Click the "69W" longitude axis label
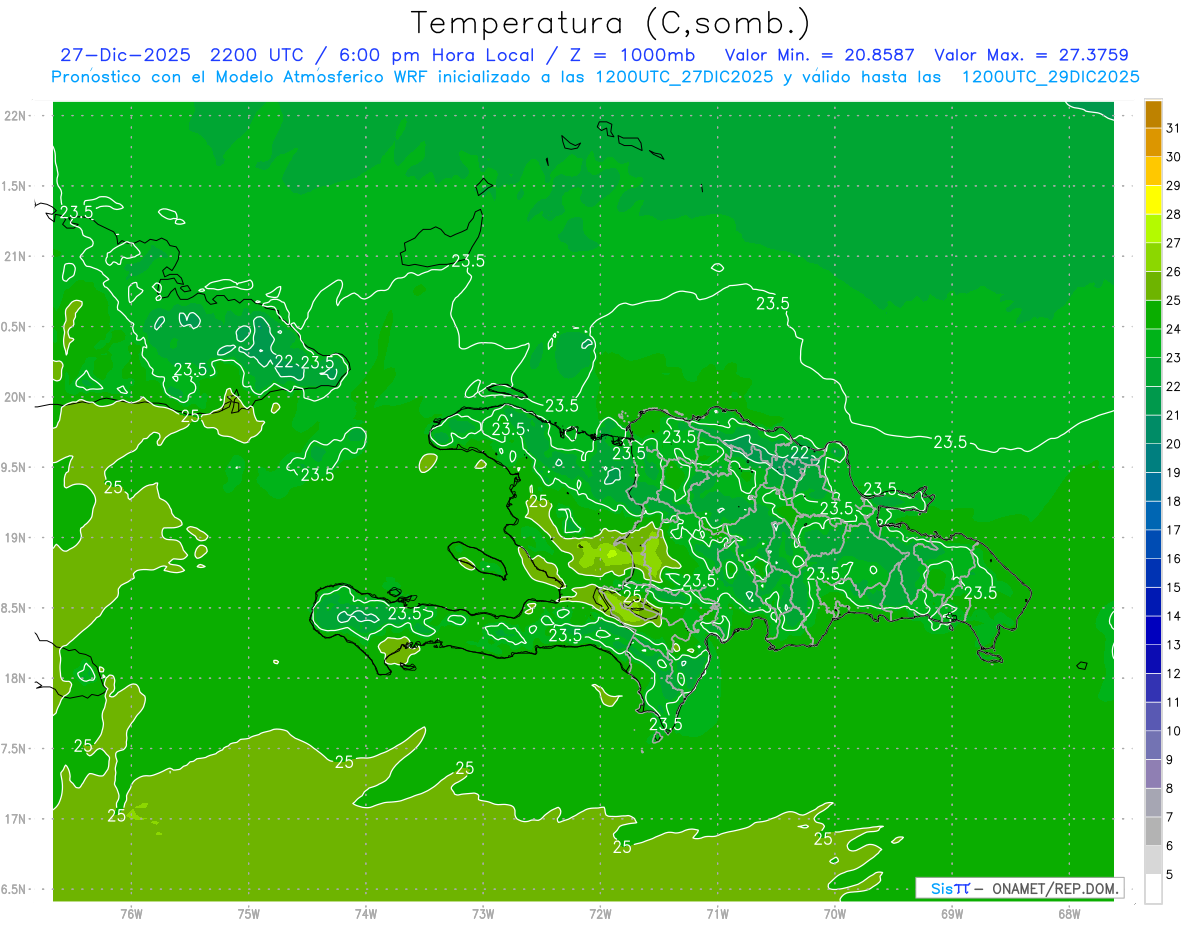The image size is (1200, 927). coord(952,914)
